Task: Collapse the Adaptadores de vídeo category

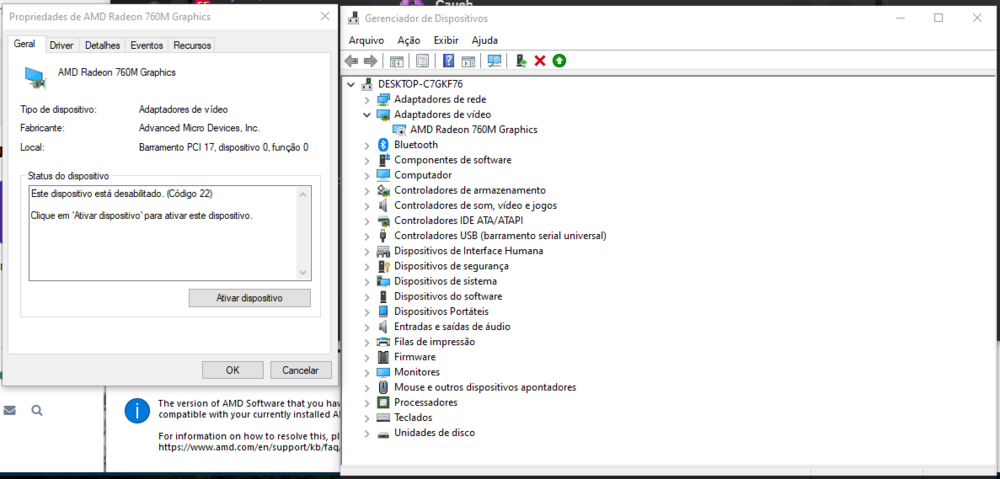Action: coord(367,115)
